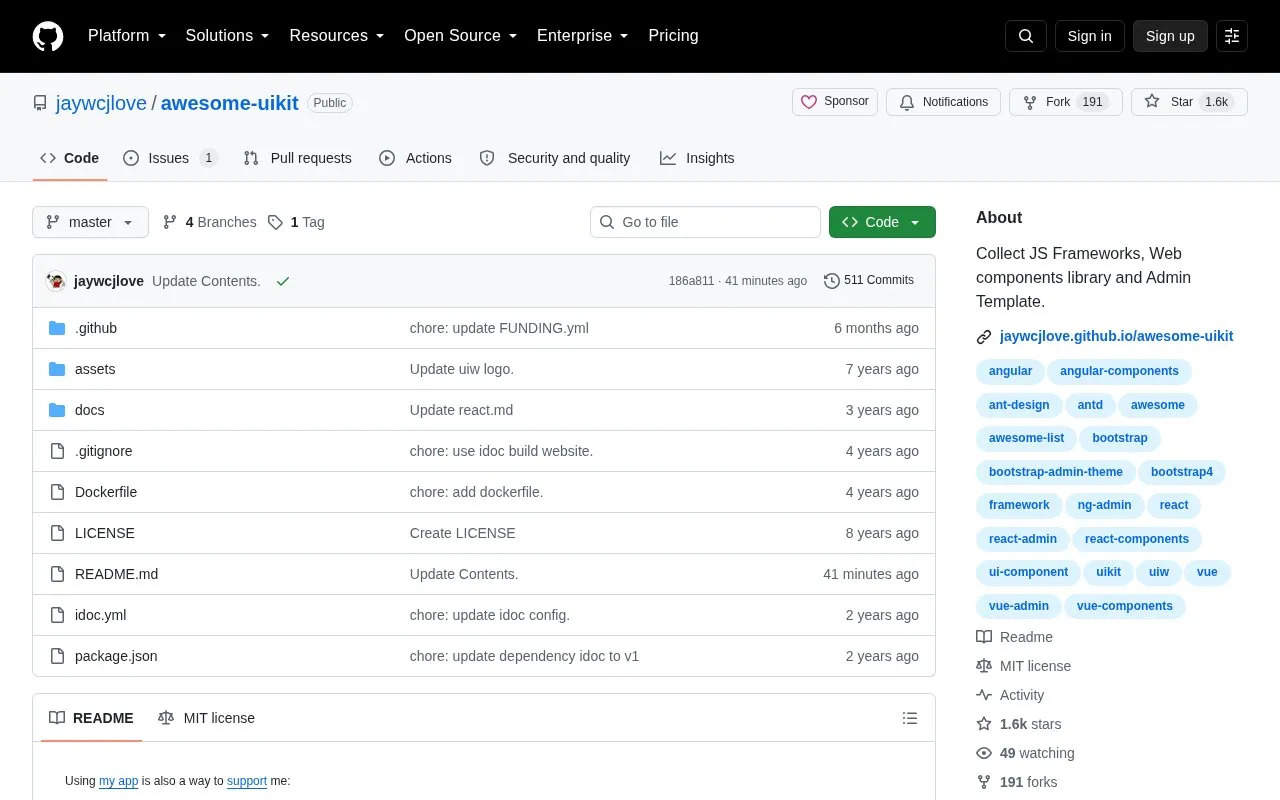Click the .github folder icon
The width and height of the screenshot is (1280, 800).
click(57, 328)
